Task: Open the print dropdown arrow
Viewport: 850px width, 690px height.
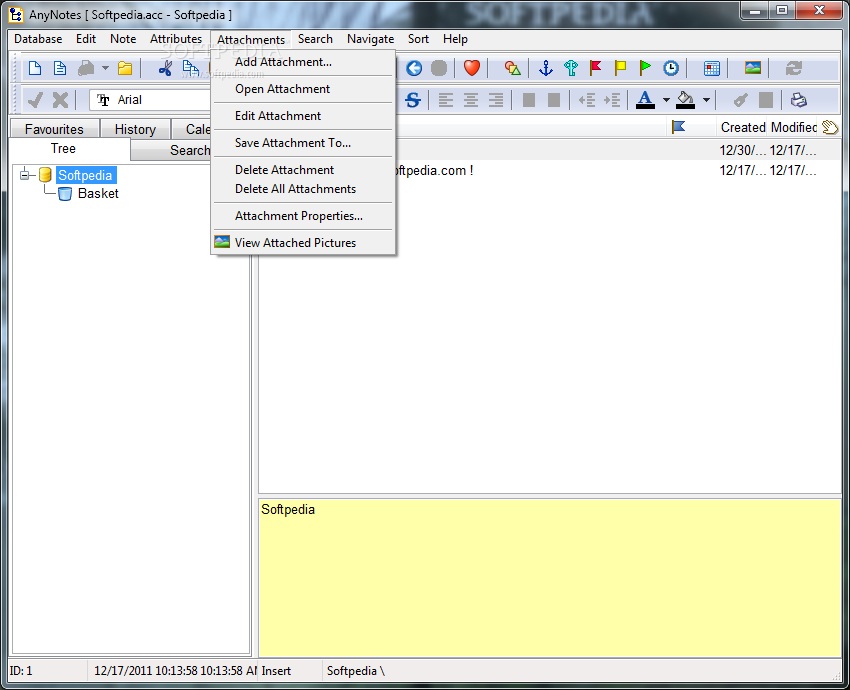Action: (105, 68)
